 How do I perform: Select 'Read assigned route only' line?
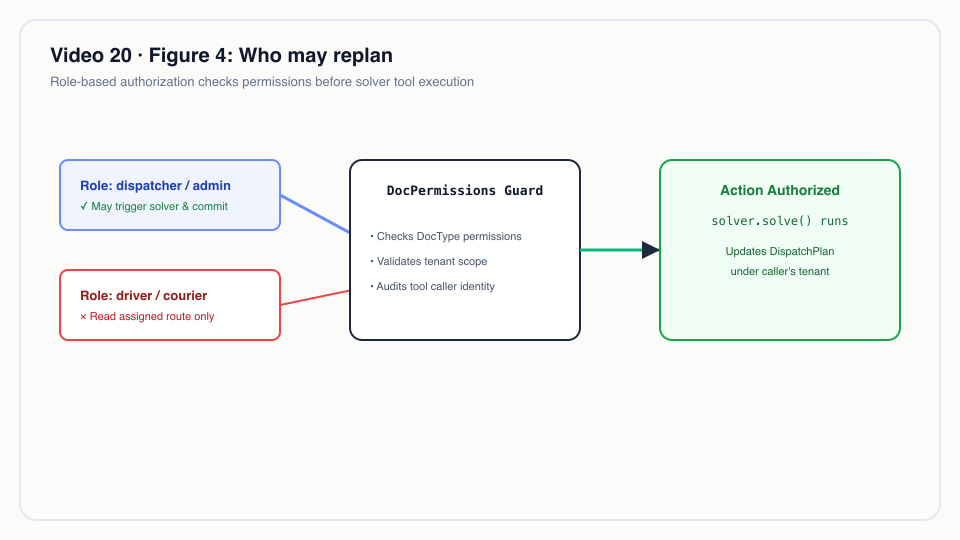coord(147,317)
